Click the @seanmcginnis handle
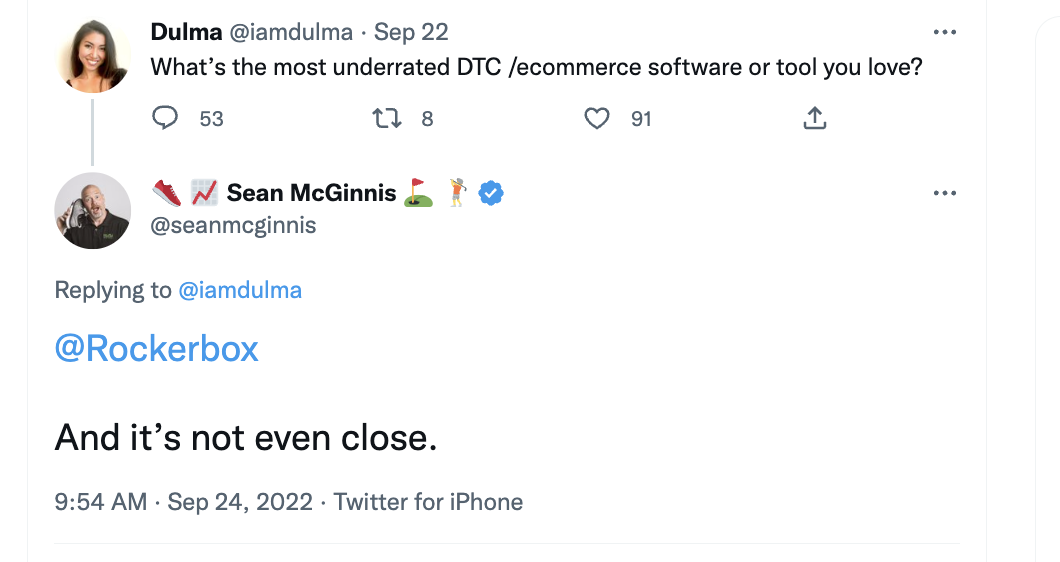This screenshot has height=562, width=1060. [x=233, y=225]
